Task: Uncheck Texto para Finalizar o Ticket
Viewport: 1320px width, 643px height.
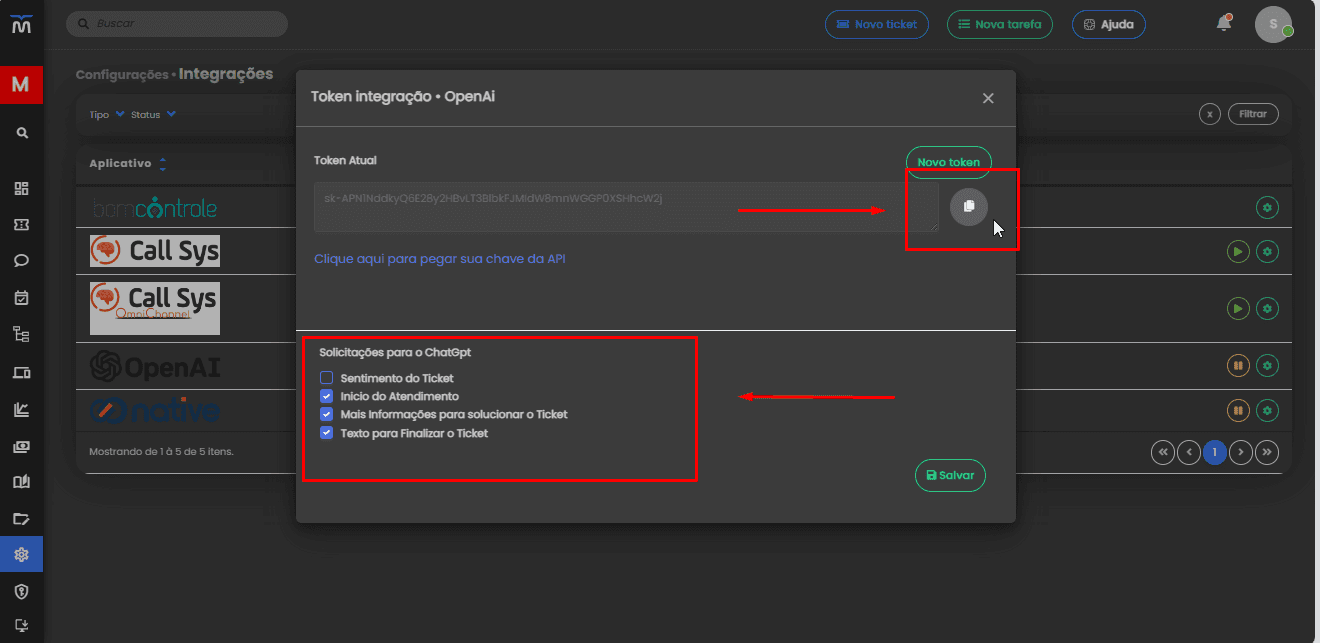Action: pyautogui.click(x=326, y=433)
